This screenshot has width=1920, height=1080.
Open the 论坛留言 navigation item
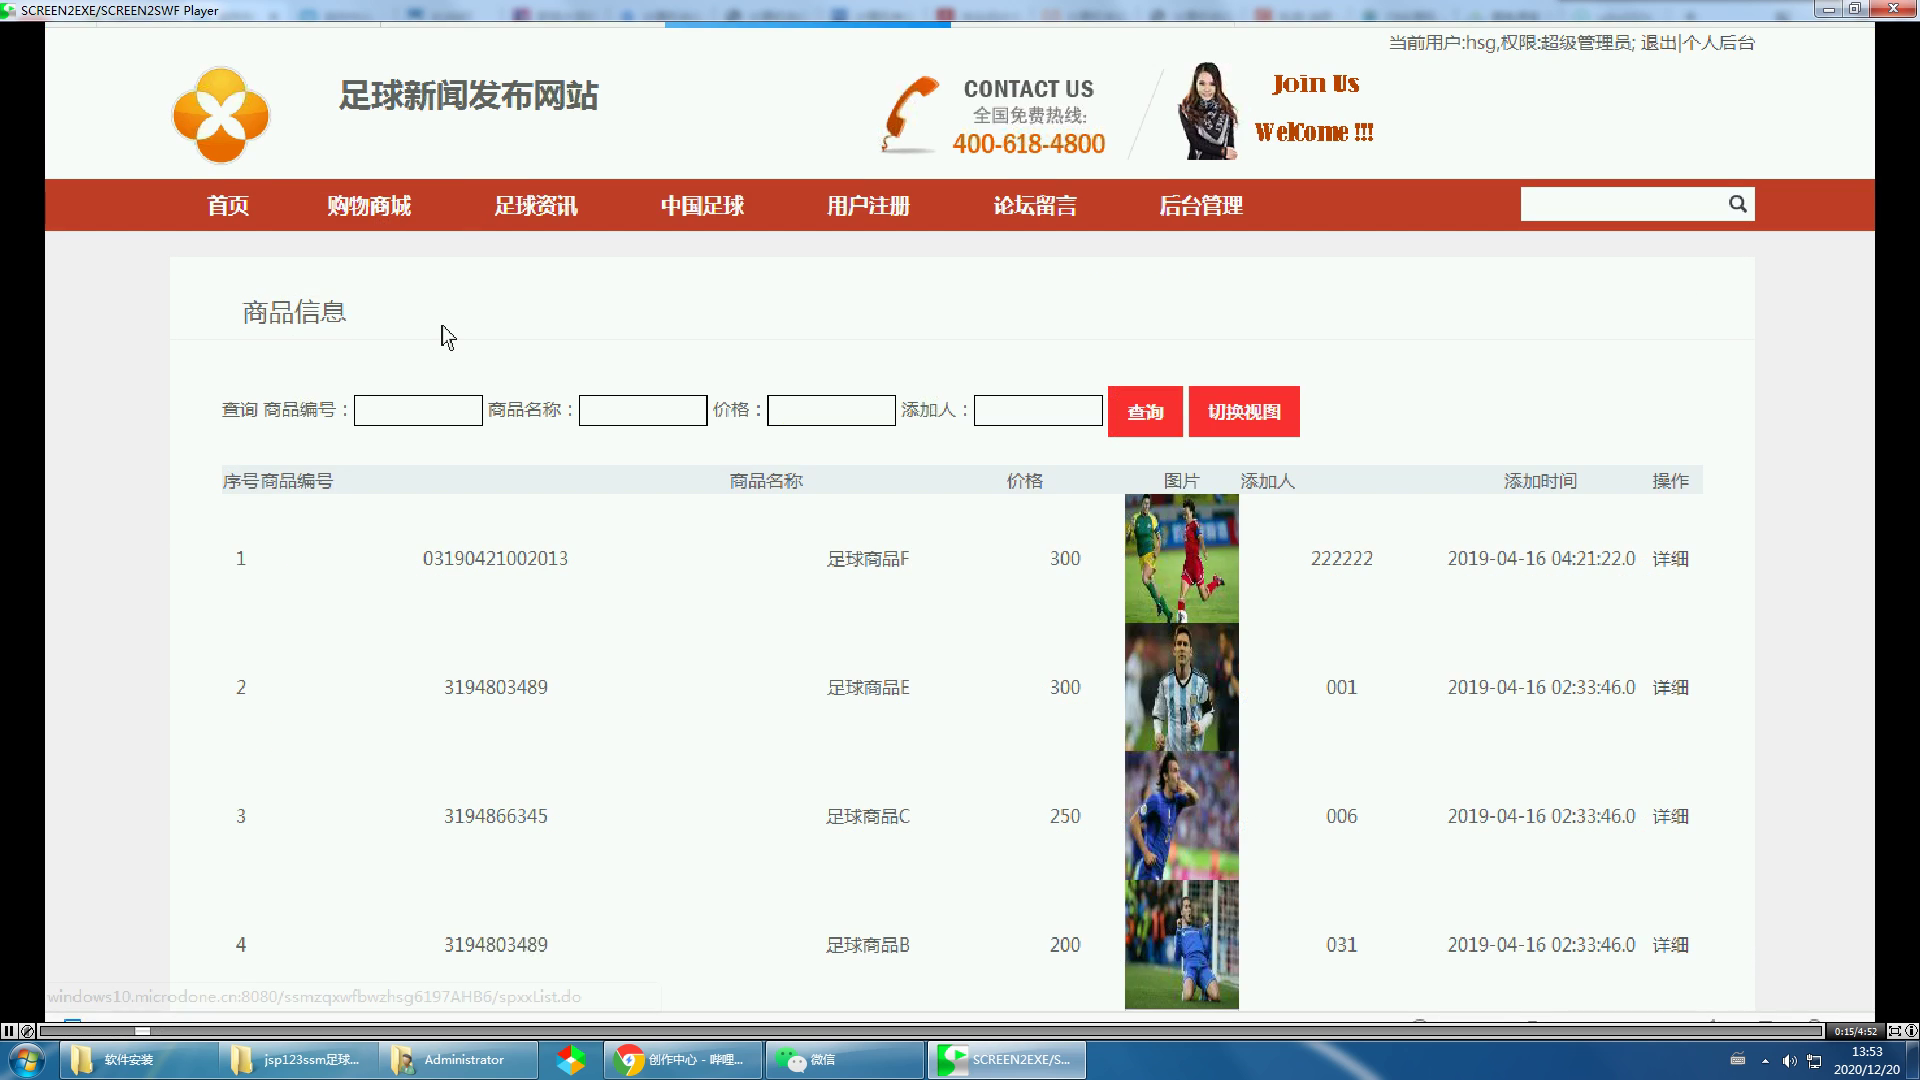coord(1035,205)
